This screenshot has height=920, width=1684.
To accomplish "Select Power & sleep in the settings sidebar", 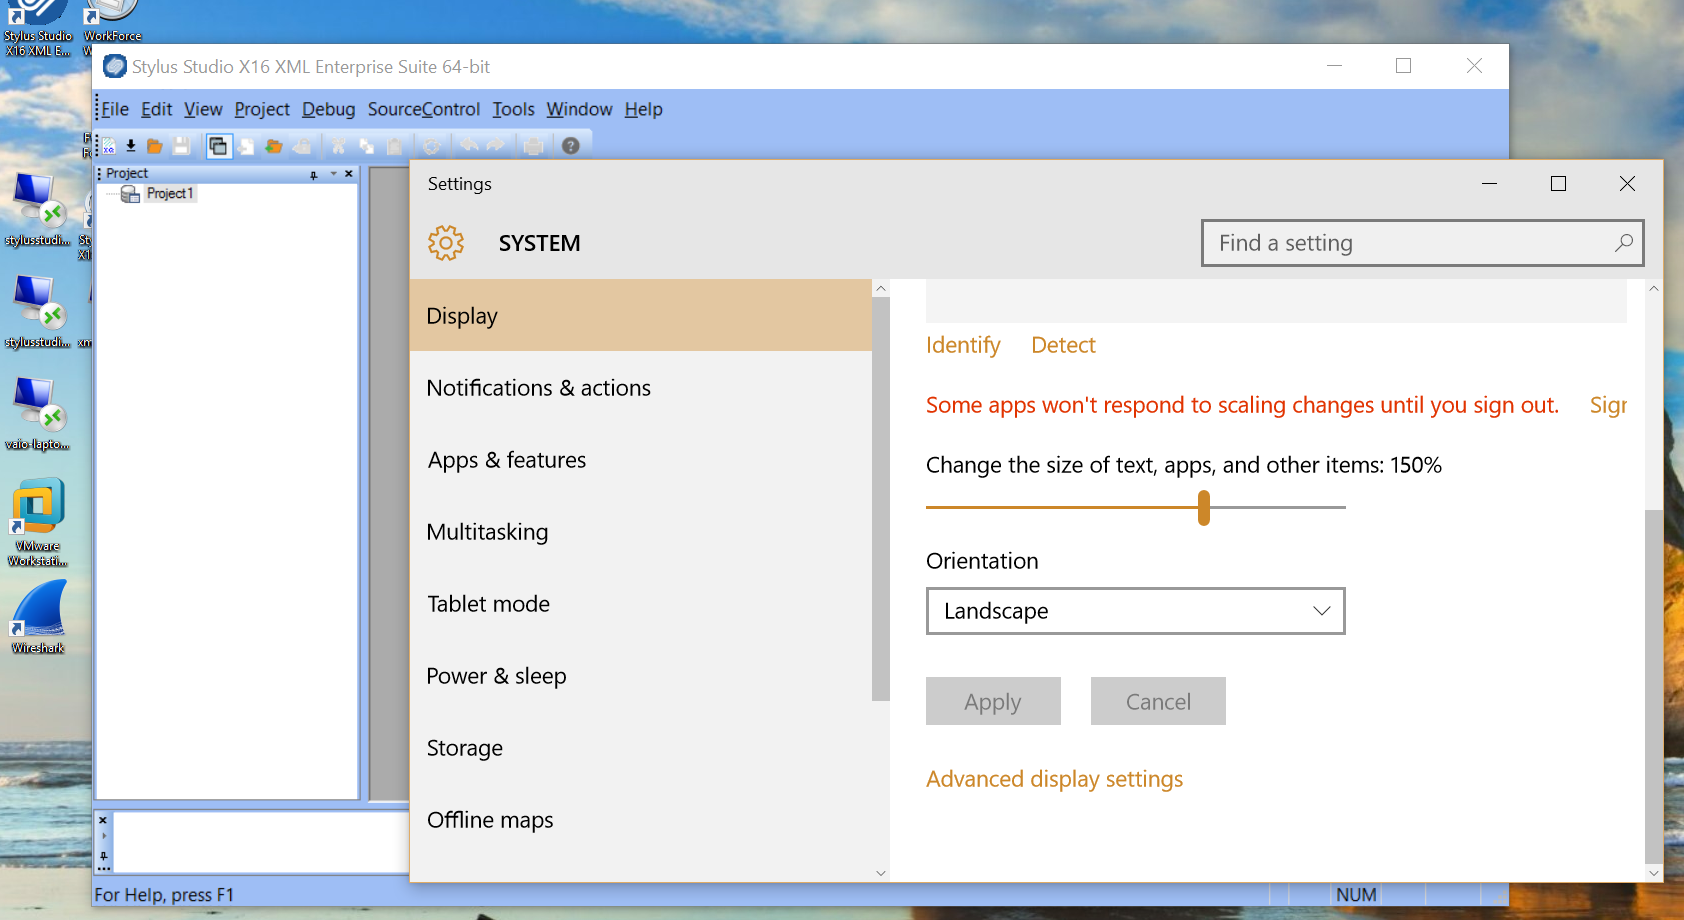I will click(x=496, y=676).
